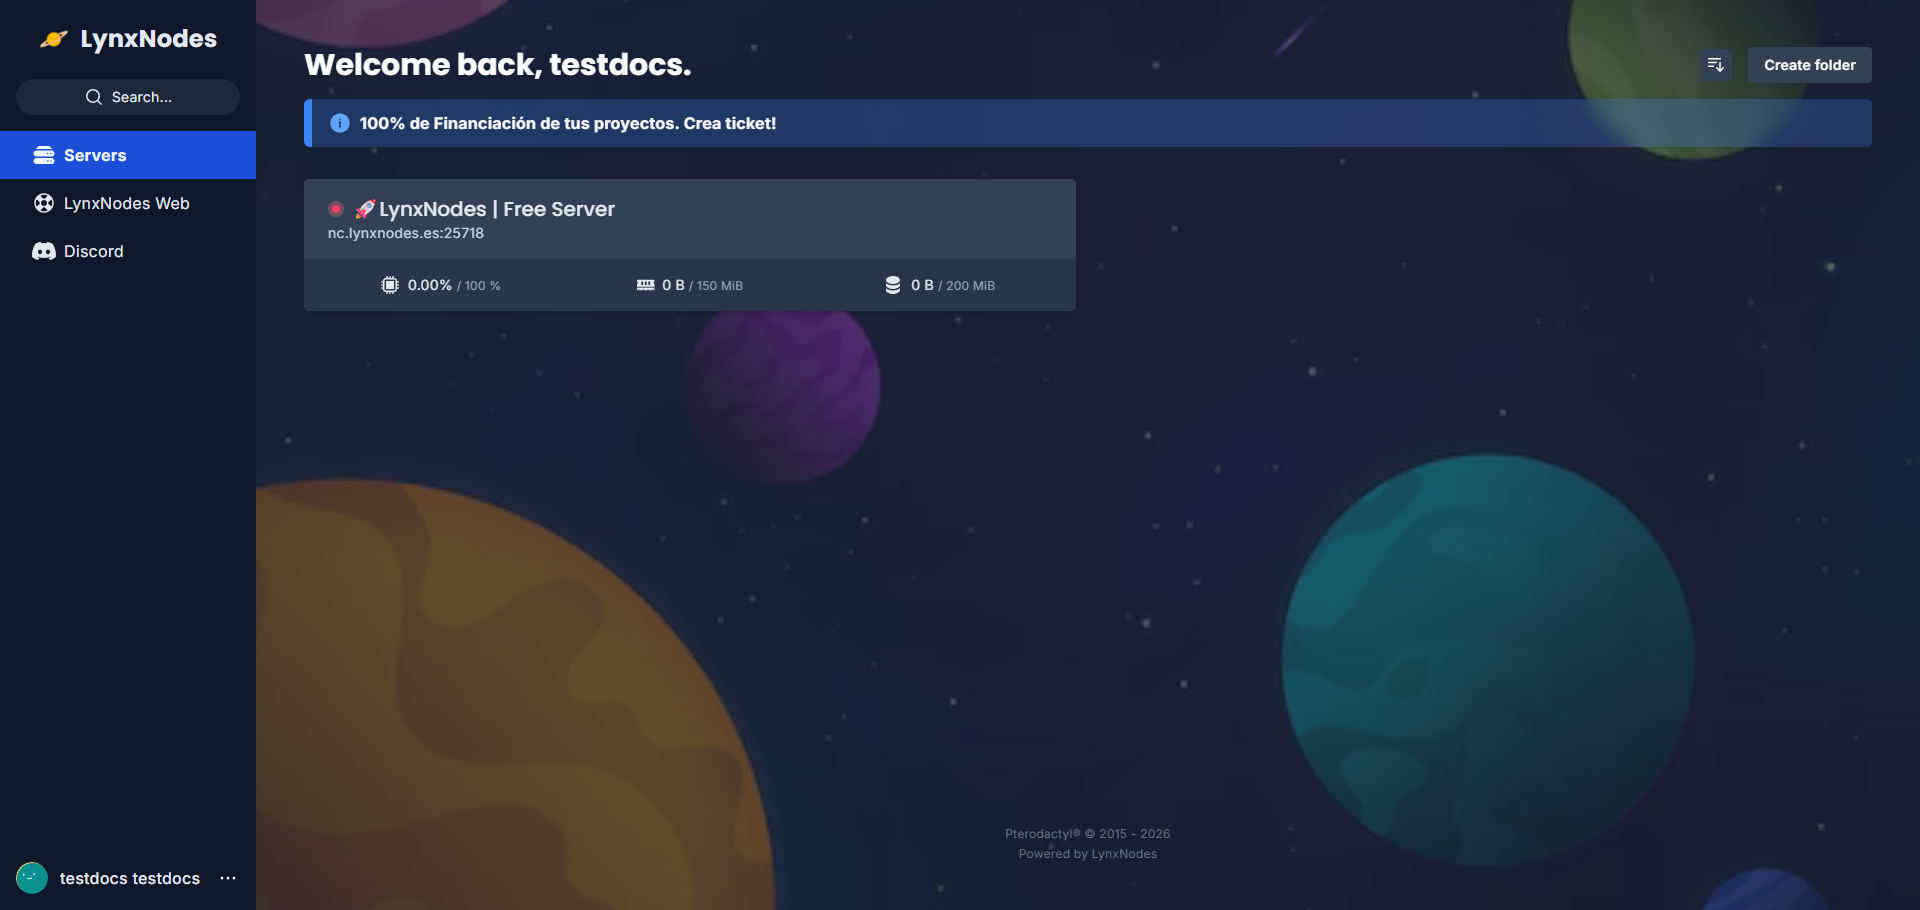Image resolution: width=1920 pixels, height=910 pixels.
Task: Click the 0 B / 200 MiB disk value
Action: coord(953,285)
